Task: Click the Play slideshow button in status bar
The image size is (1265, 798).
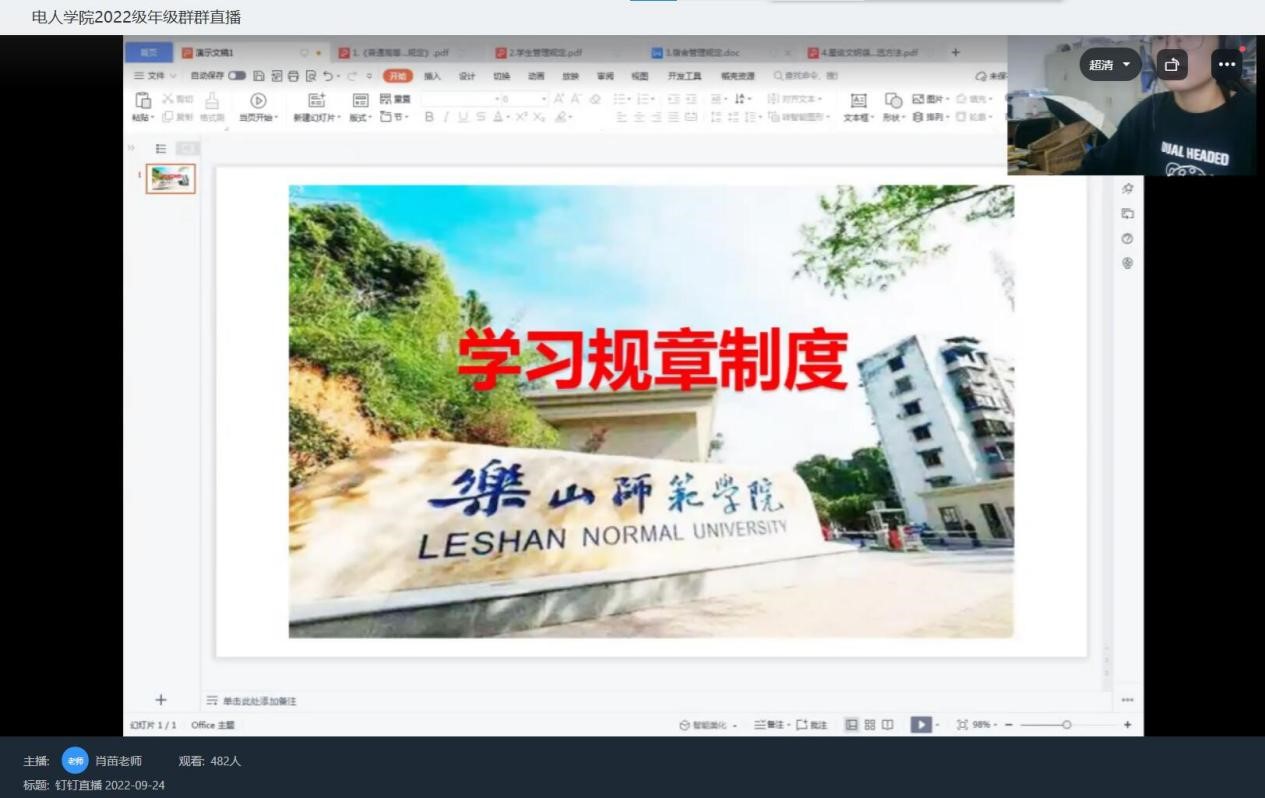Action: pos(921,725)
